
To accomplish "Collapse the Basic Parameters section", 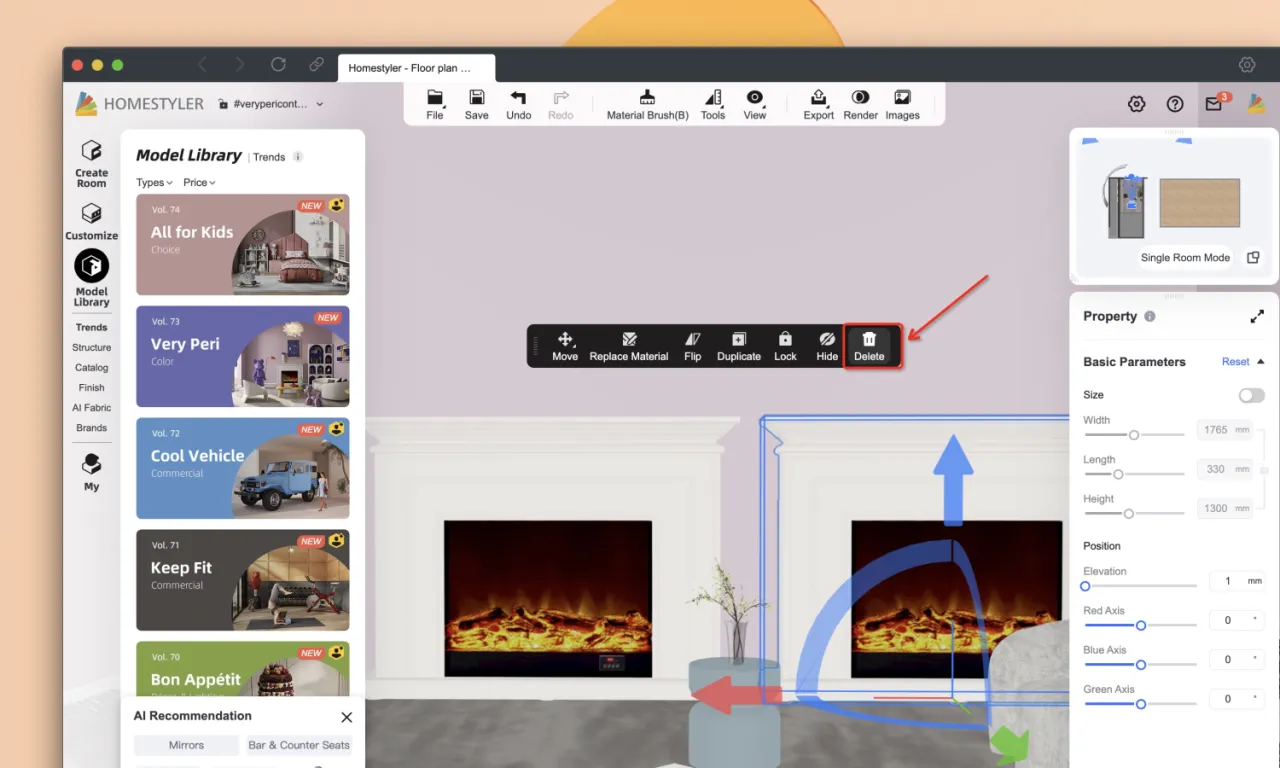I will point(1260,362).
